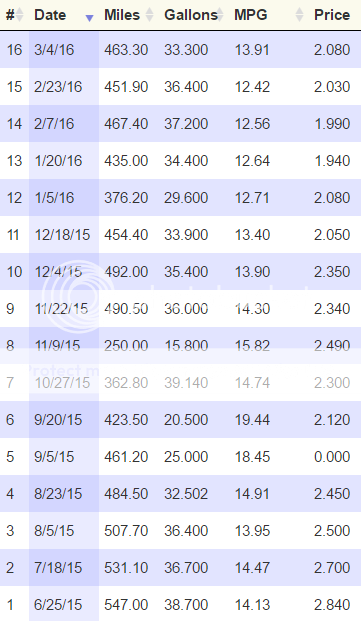Select the 467.40 miles cell
361x621 pixels.
pyautogui.click(x=126, y=124)
